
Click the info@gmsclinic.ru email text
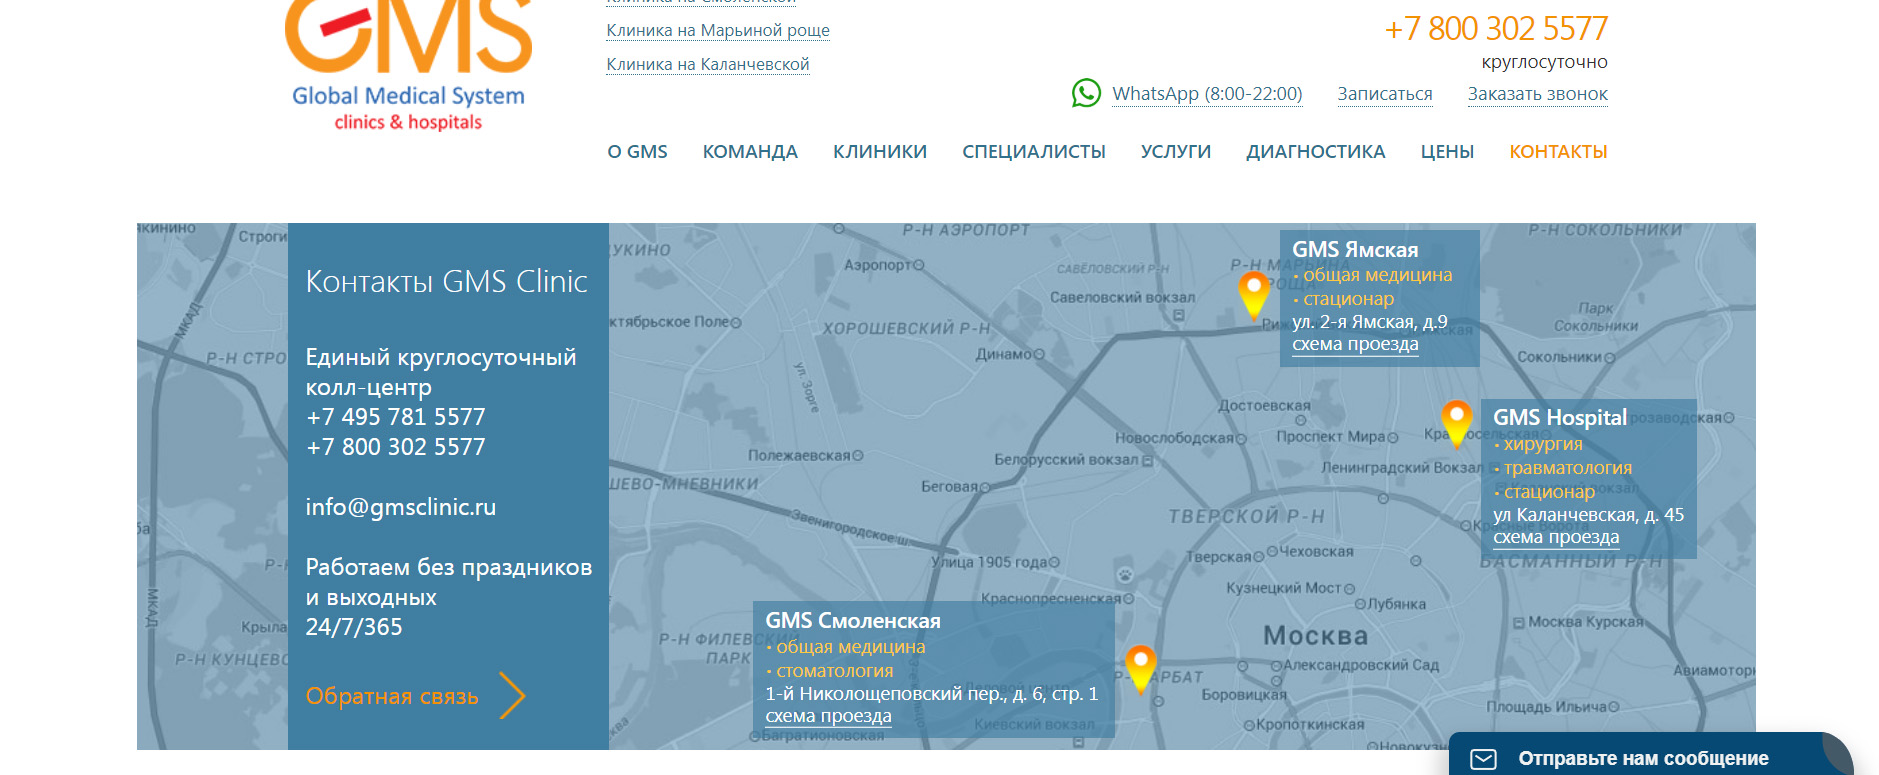[401, 507]
